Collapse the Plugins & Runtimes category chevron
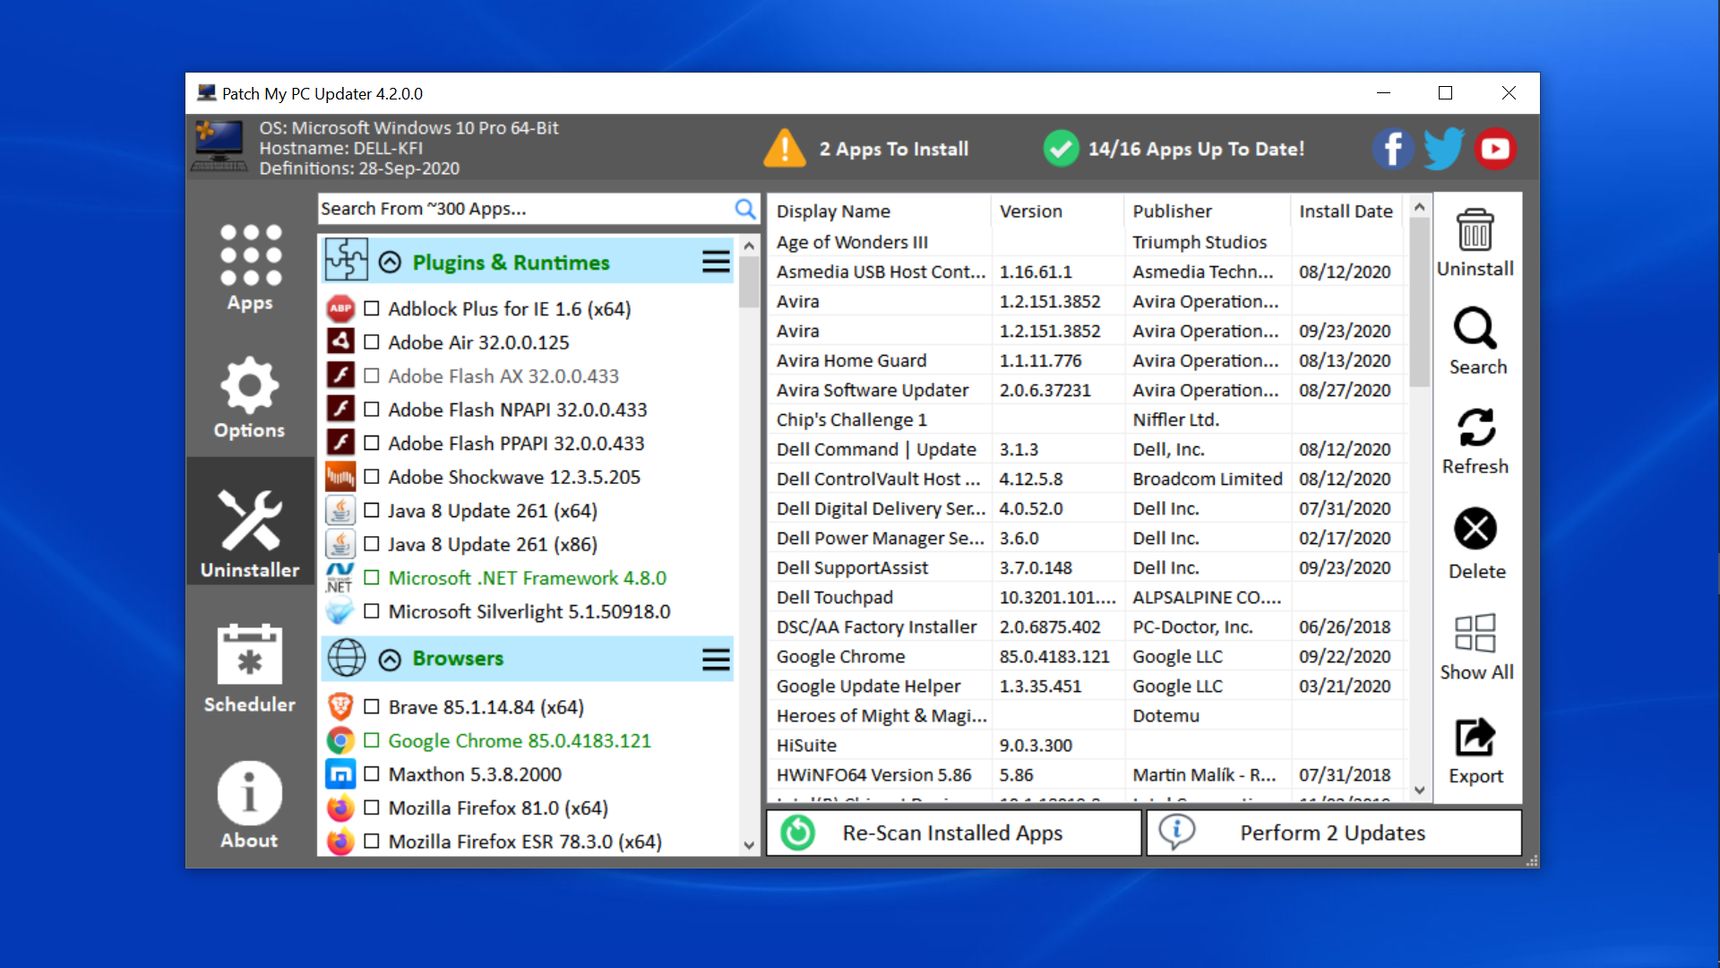 390,262
